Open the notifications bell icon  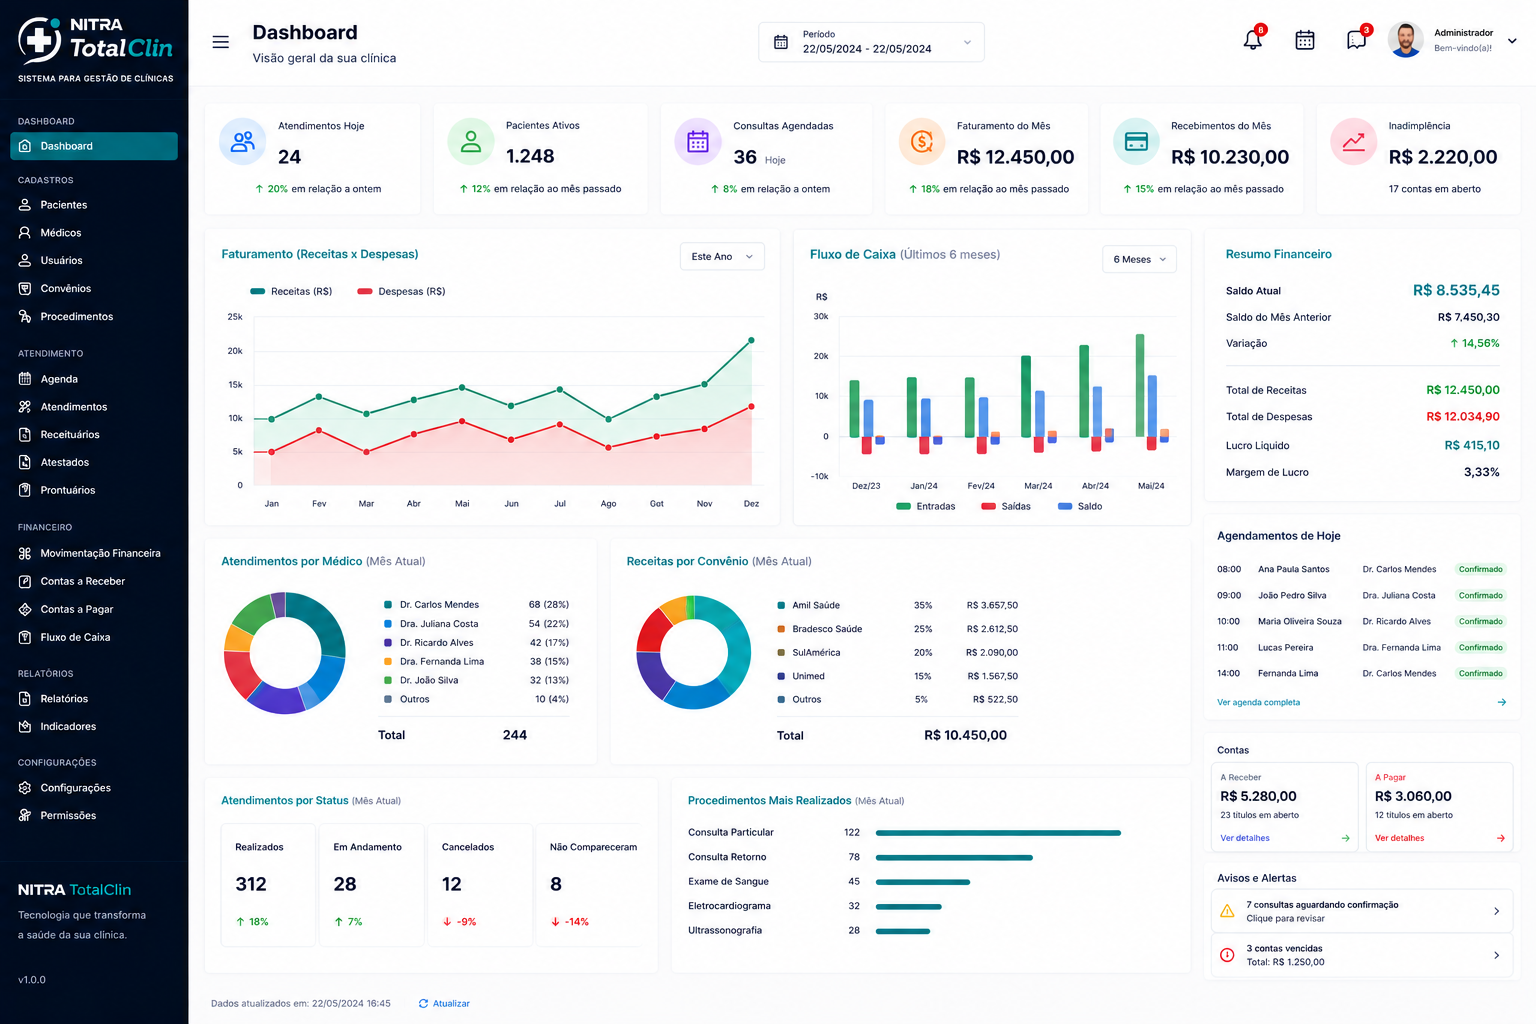point(1252,41)
